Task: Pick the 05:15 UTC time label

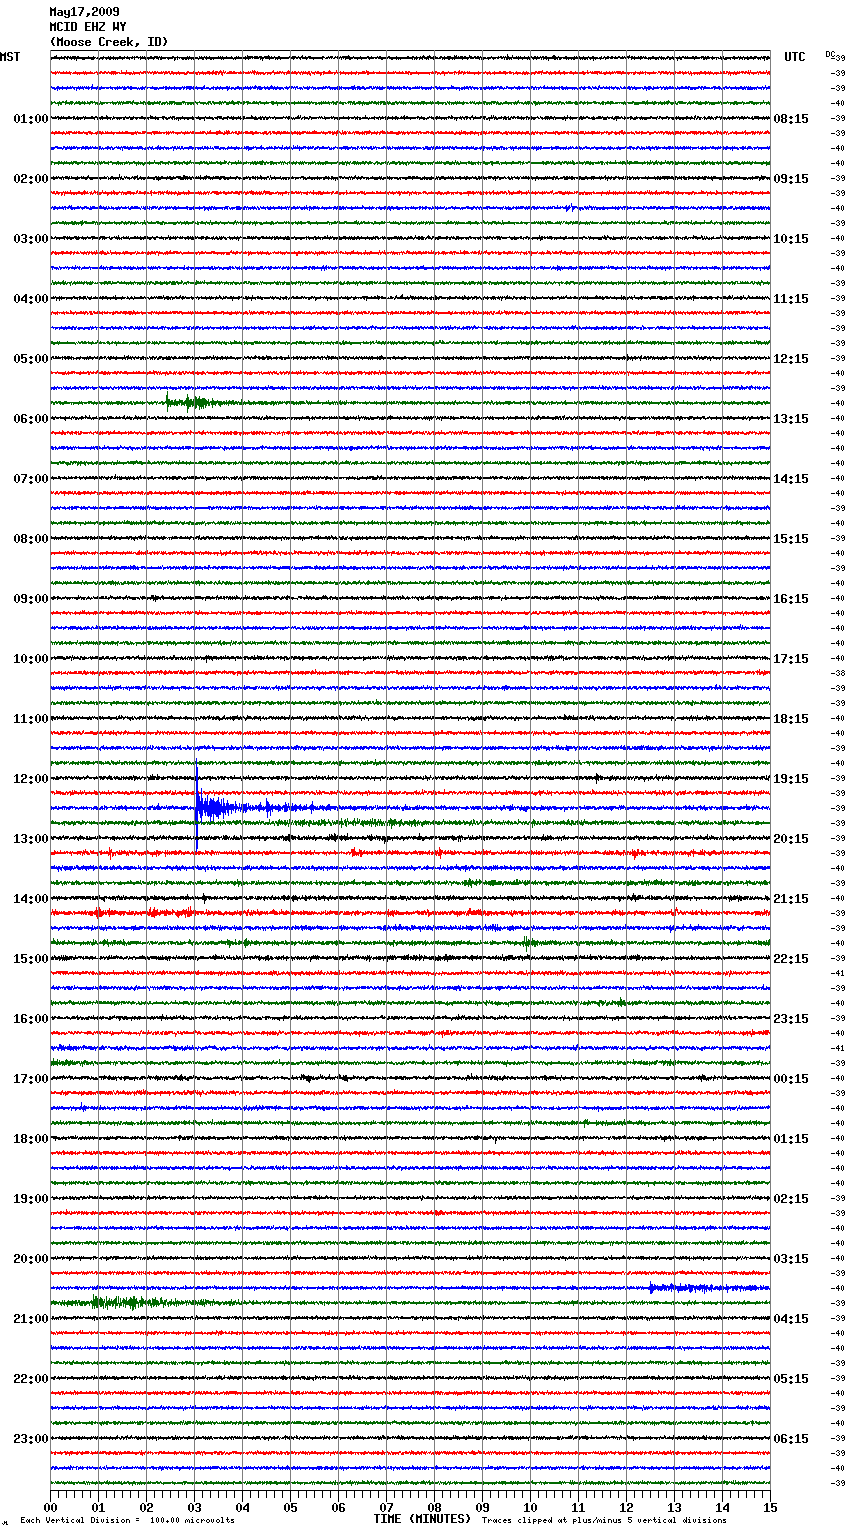Action: tap(791, 1379)
